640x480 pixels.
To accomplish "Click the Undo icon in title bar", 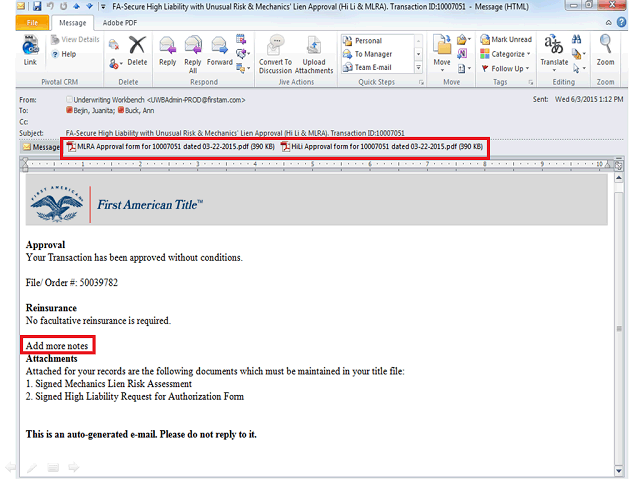I will point(50,6).
